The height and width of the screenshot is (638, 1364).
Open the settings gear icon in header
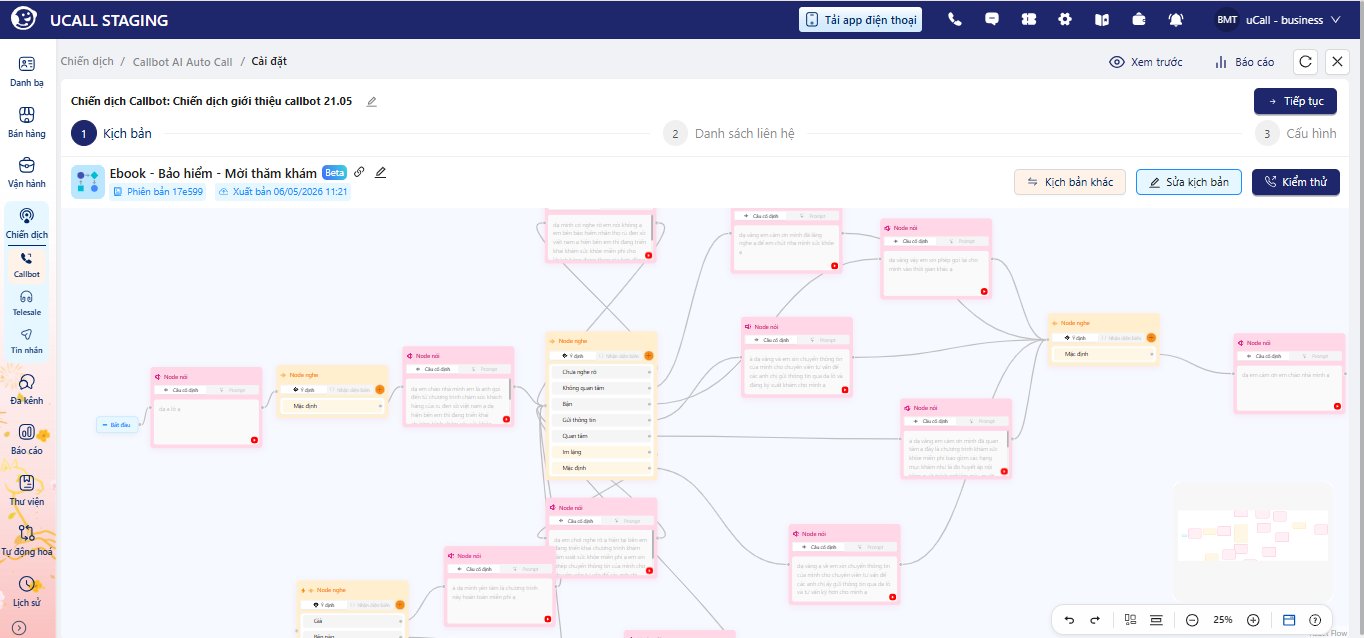[1065, 19]
